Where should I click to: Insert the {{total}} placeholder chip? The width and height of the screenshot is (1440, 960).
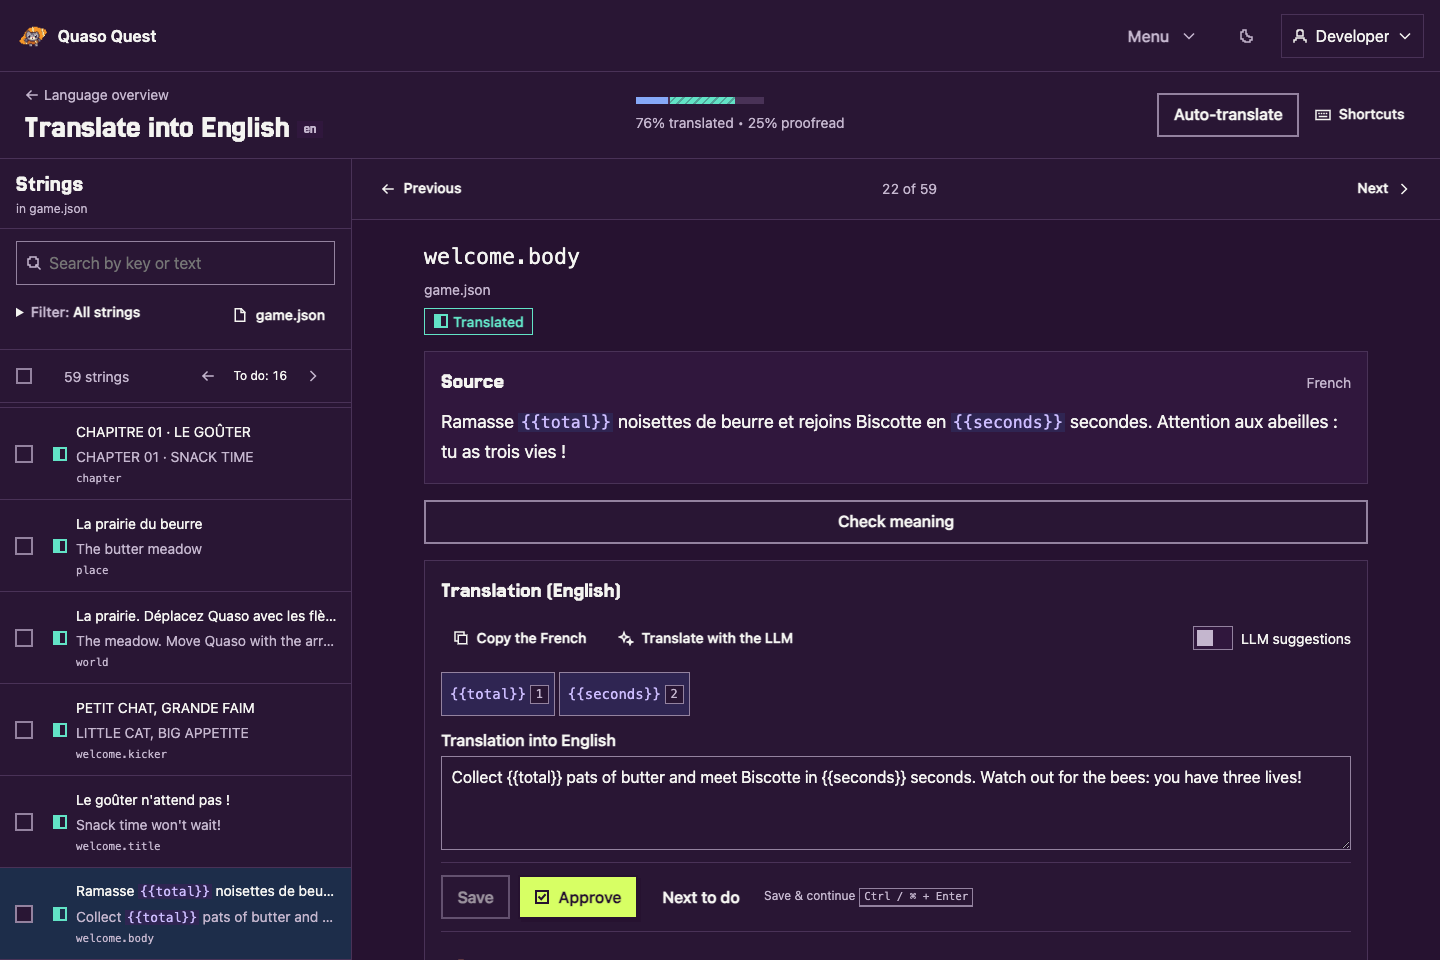pos(498,694)
